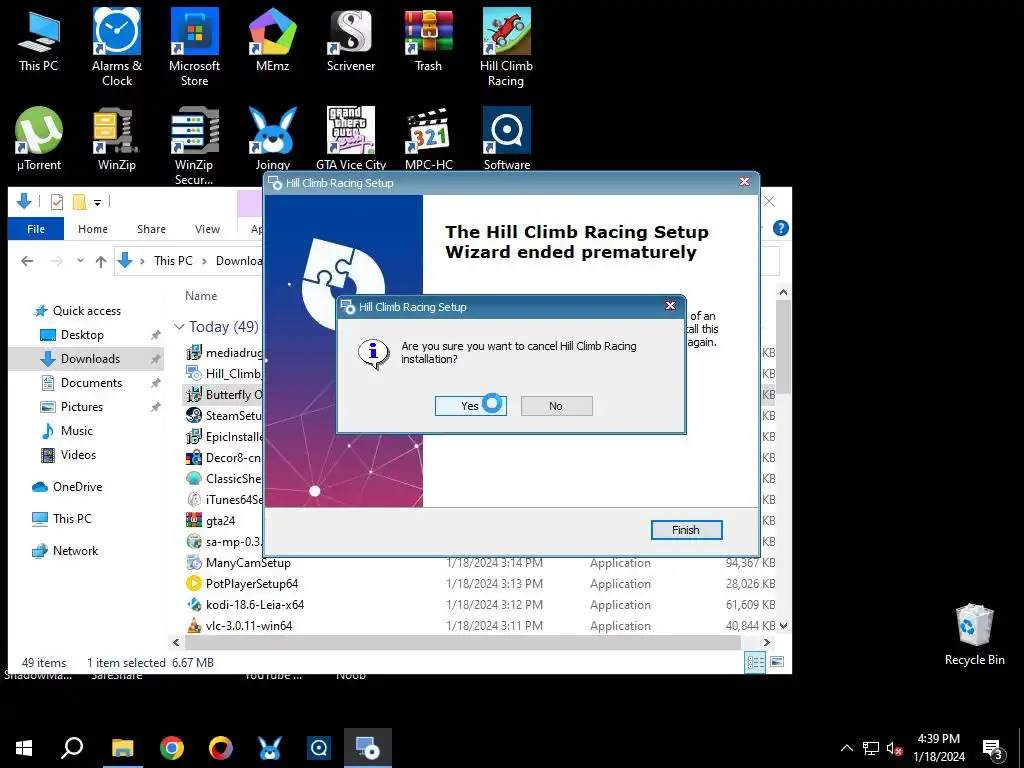
Task: Select the Trash WinRAR desktop icon
Action: 428,40
